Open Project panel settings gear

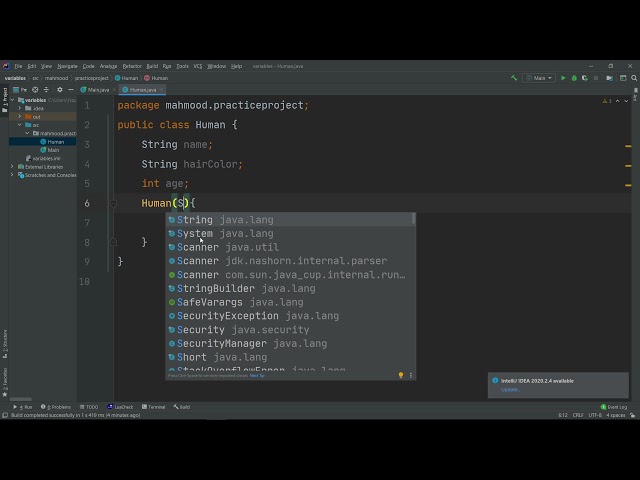60,90
